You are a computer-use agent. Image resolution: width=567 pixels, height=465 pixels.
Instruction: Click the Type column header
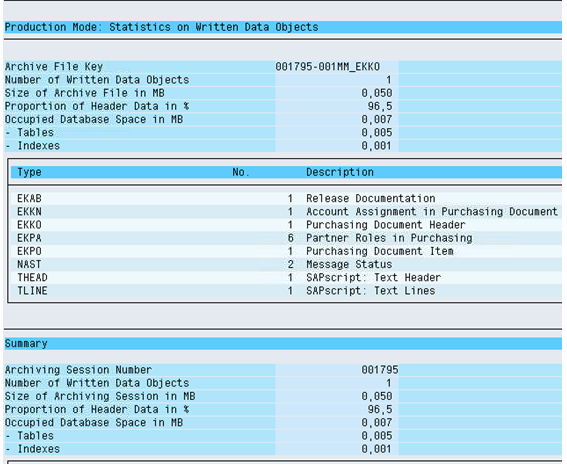tap(29, 172)
